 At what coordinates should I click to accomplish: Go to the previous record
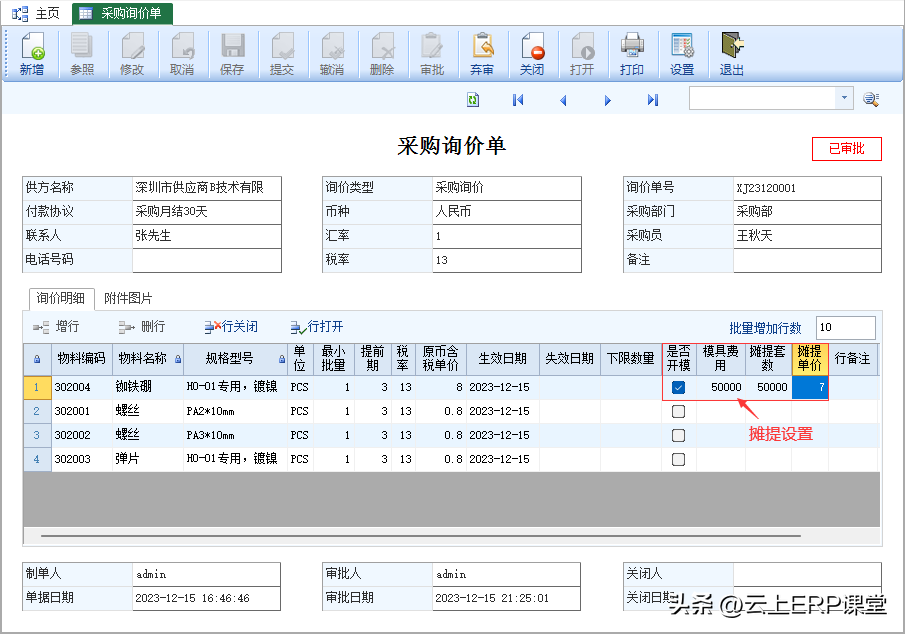pyautogui.click(x=563, y=100)
